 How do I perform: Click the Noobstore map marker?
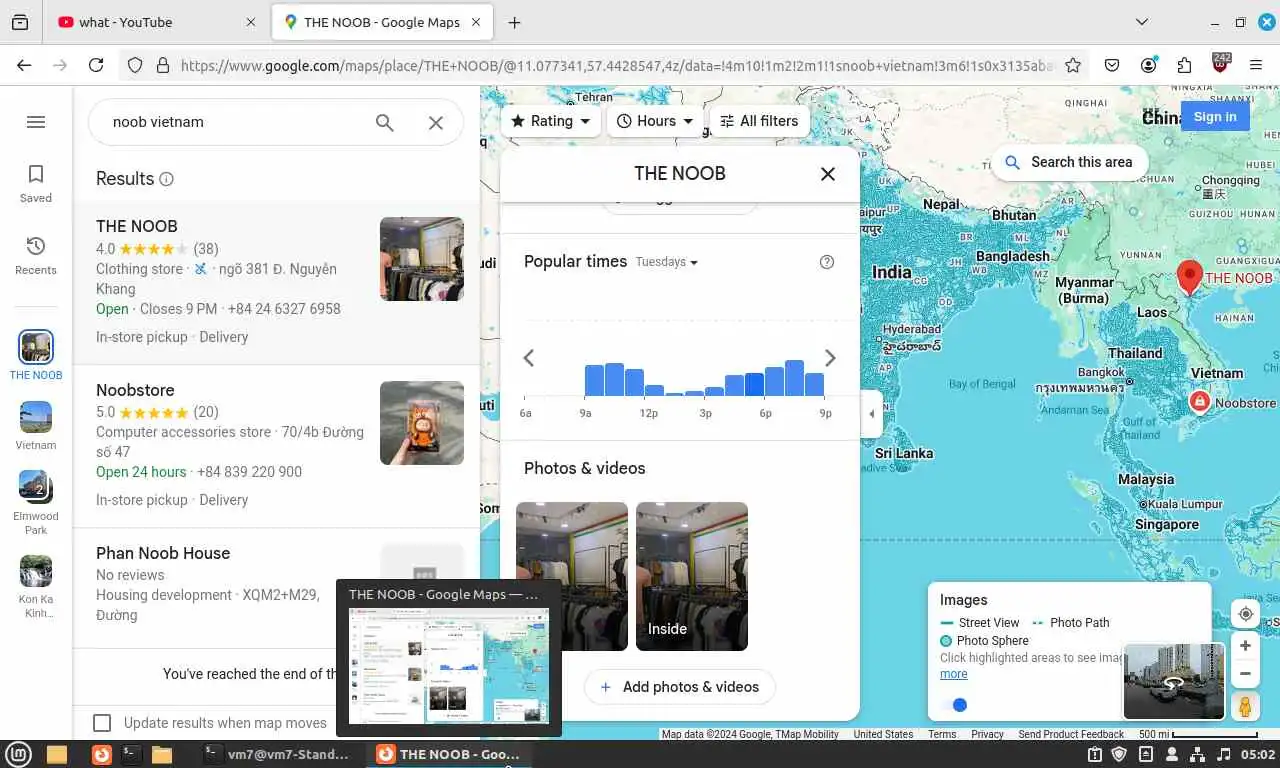pos(1199,402)
